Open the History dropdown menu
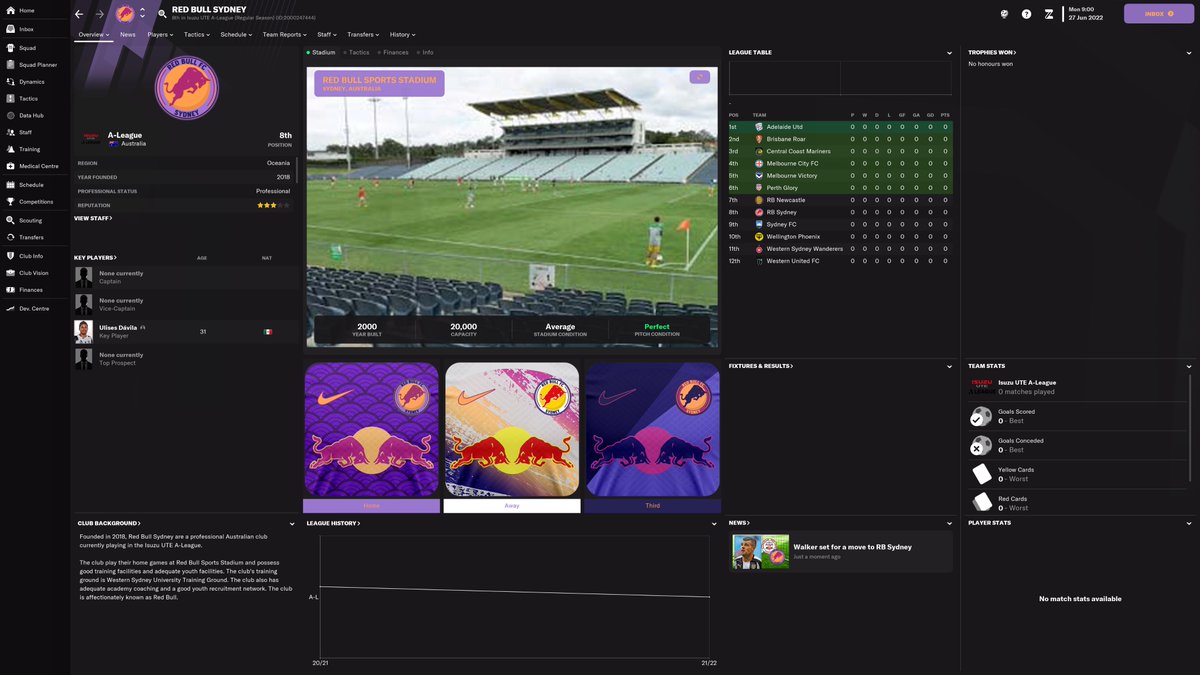The width and height of the screenshot is (1200, 675). 402,34
